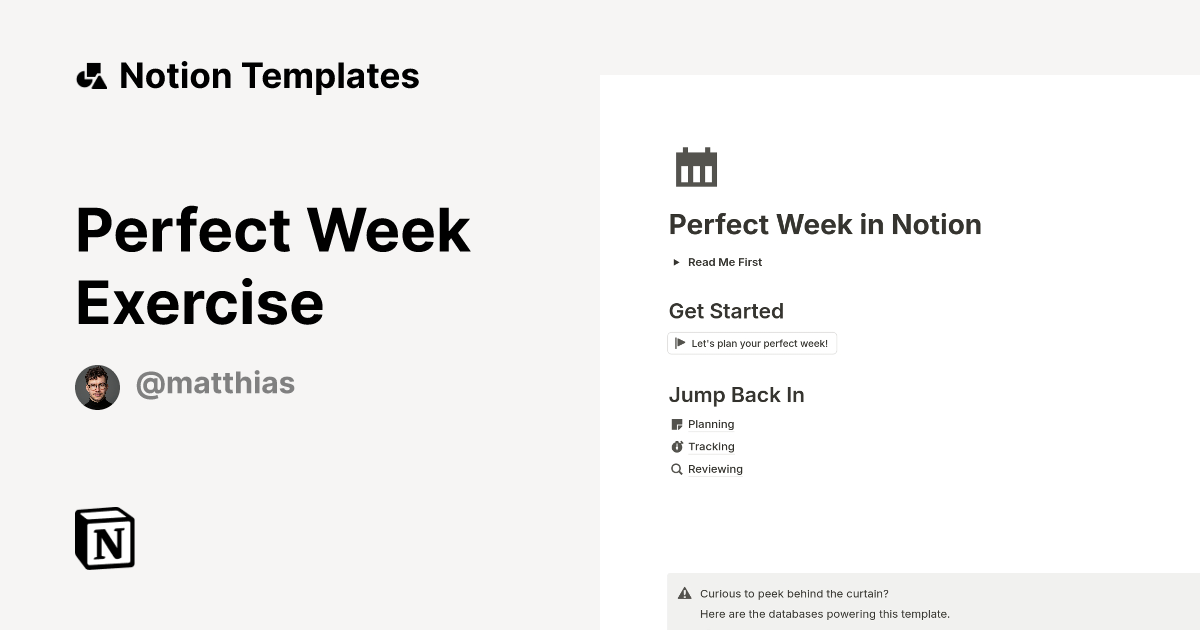Click the calendar page icon above the title
This screenshot has width=1200, height=630.
coord(696,166)
